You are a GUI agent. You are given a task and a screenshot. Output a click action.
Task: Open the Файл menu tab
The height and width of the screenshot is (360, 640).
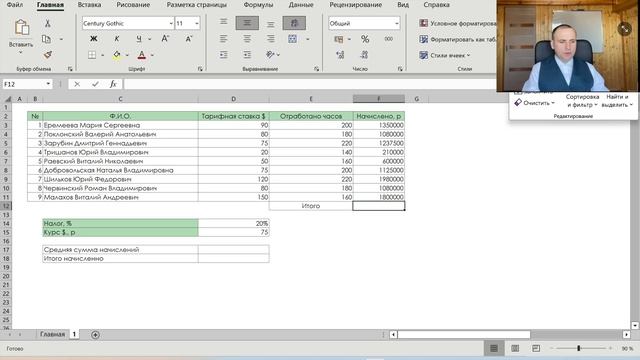[x=15, y=5]
